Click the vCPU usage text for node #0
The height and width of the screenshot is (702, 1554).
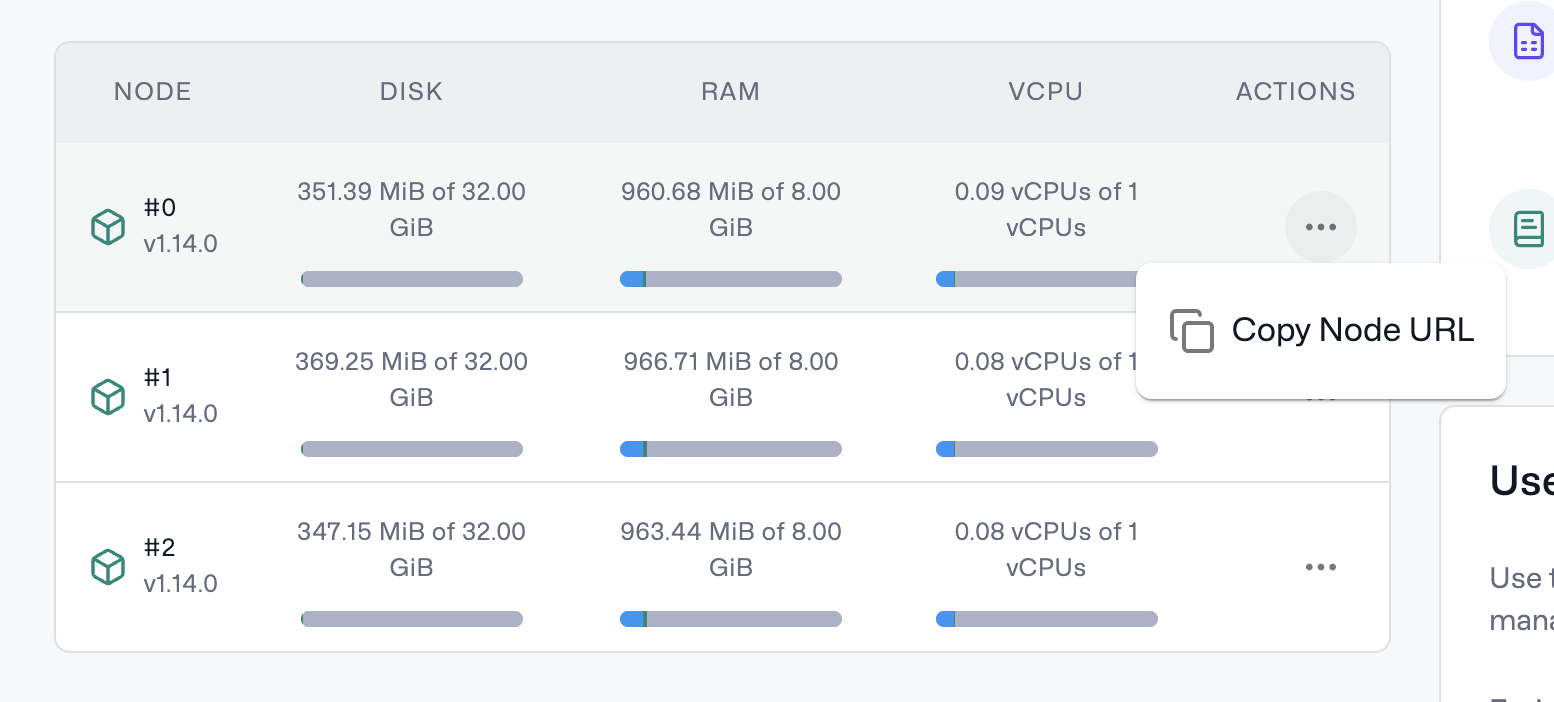[x=1046, y=209]
